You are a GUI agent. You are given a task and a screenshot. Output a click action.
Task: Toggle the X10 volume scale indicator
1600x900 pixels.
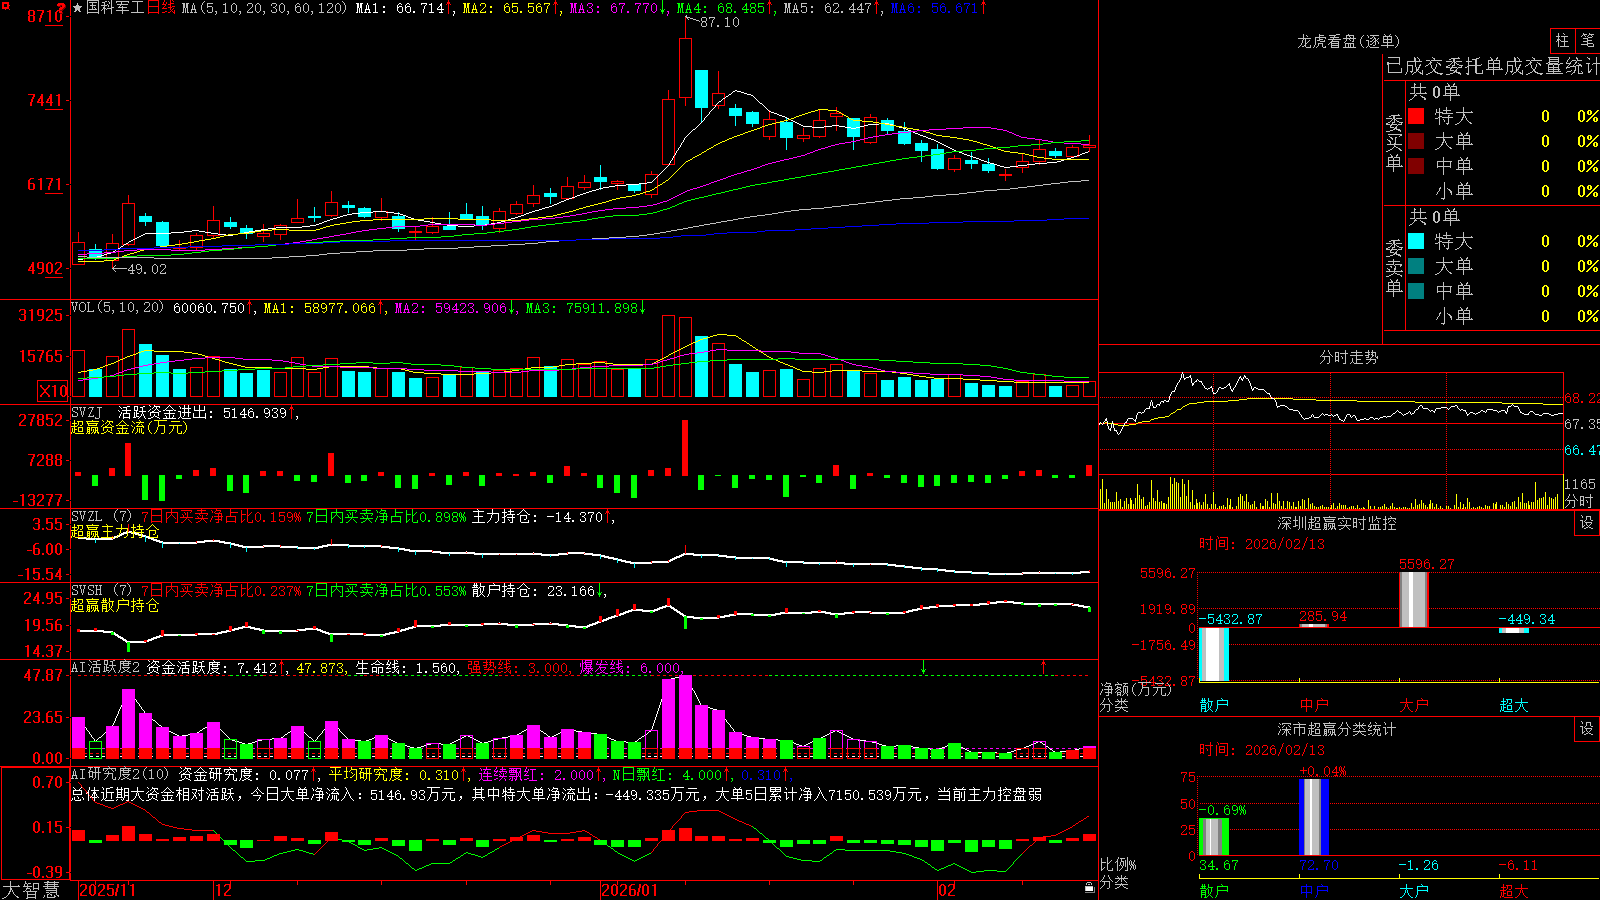click(53, 391)
